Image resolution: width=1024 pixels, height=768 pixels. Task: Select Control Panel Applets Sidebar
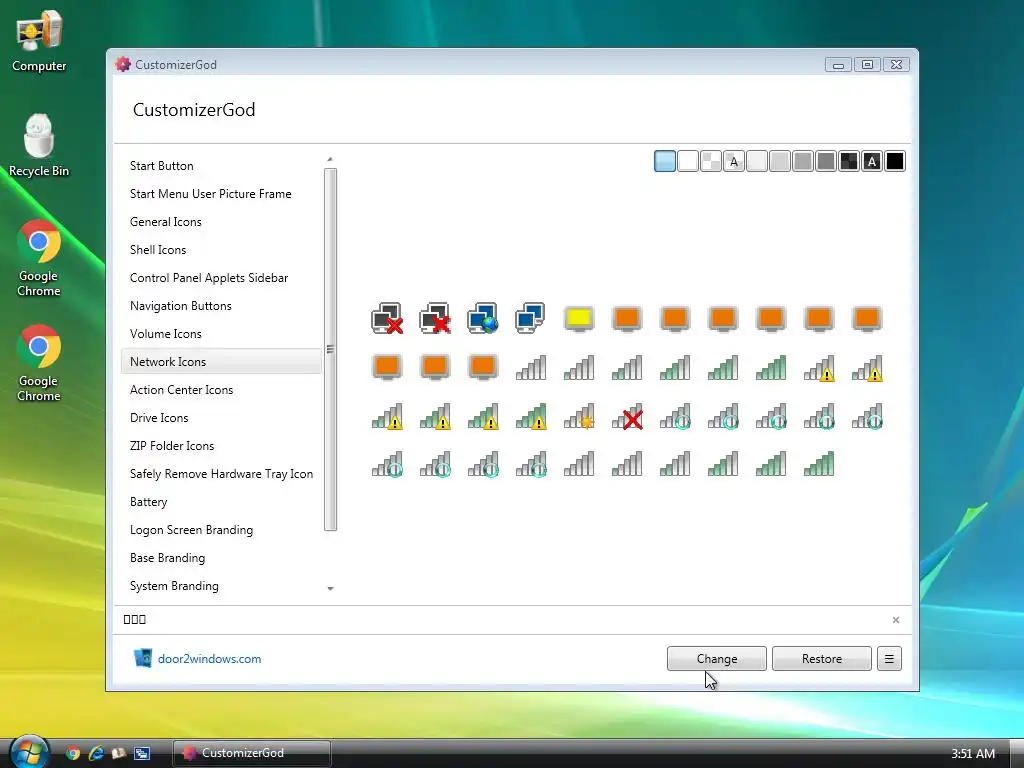pyautogui.click(x=221, y=278)
